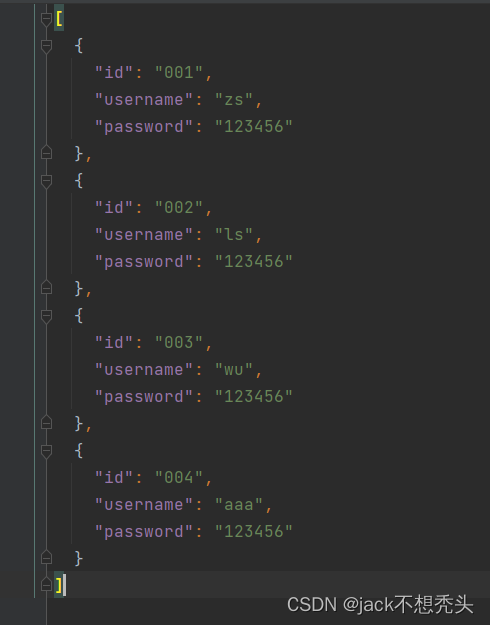This screenshot has height=625, width=490.
Task: Place cursor on username value "zs"
Action: 234,100
